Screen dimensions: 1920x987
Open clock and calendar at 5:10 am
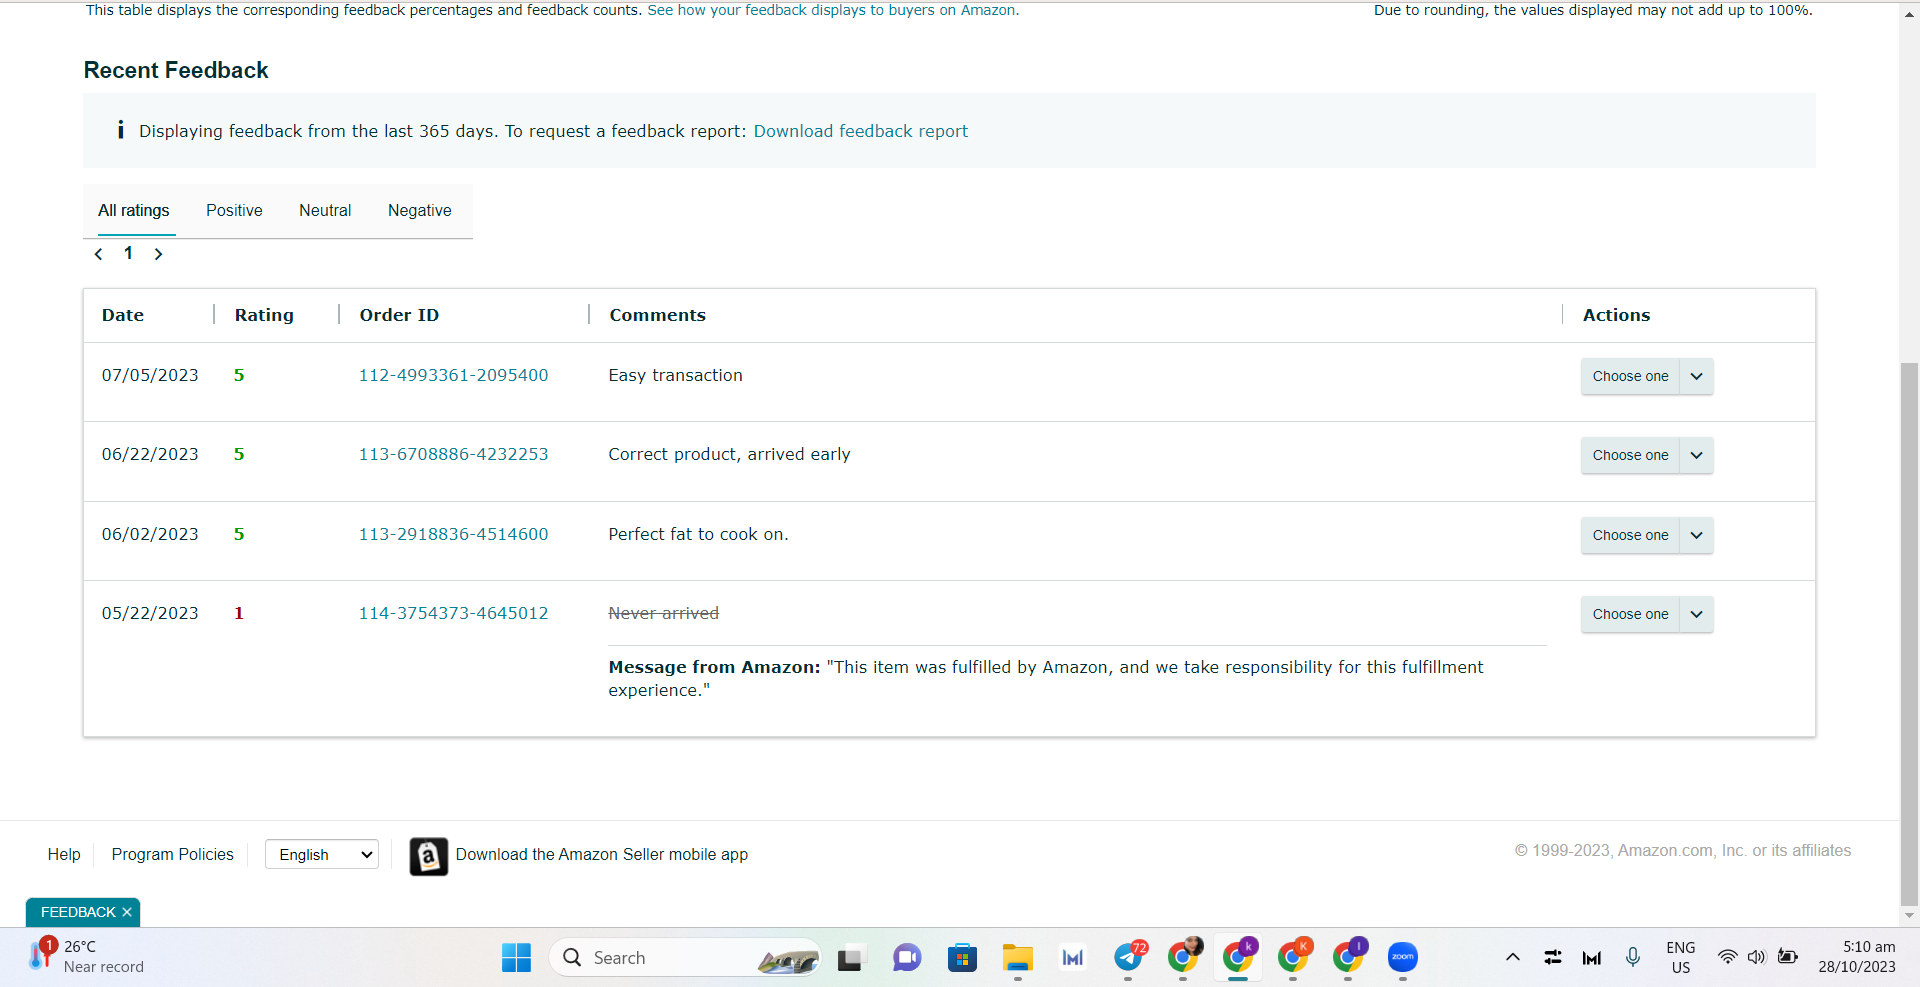point(1857,957)
